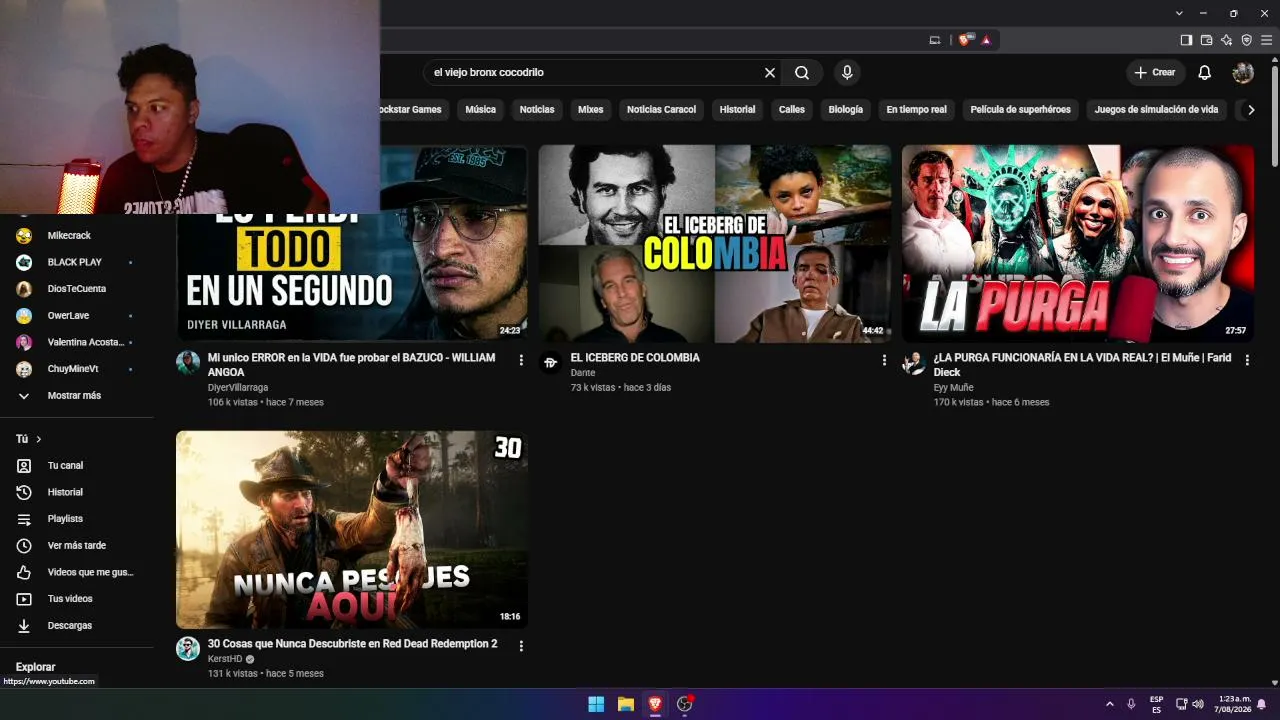Viewport: 1280px width, 720px height.
Task: Start voice search with microphone icon
Action: click(x=847, y=72)
